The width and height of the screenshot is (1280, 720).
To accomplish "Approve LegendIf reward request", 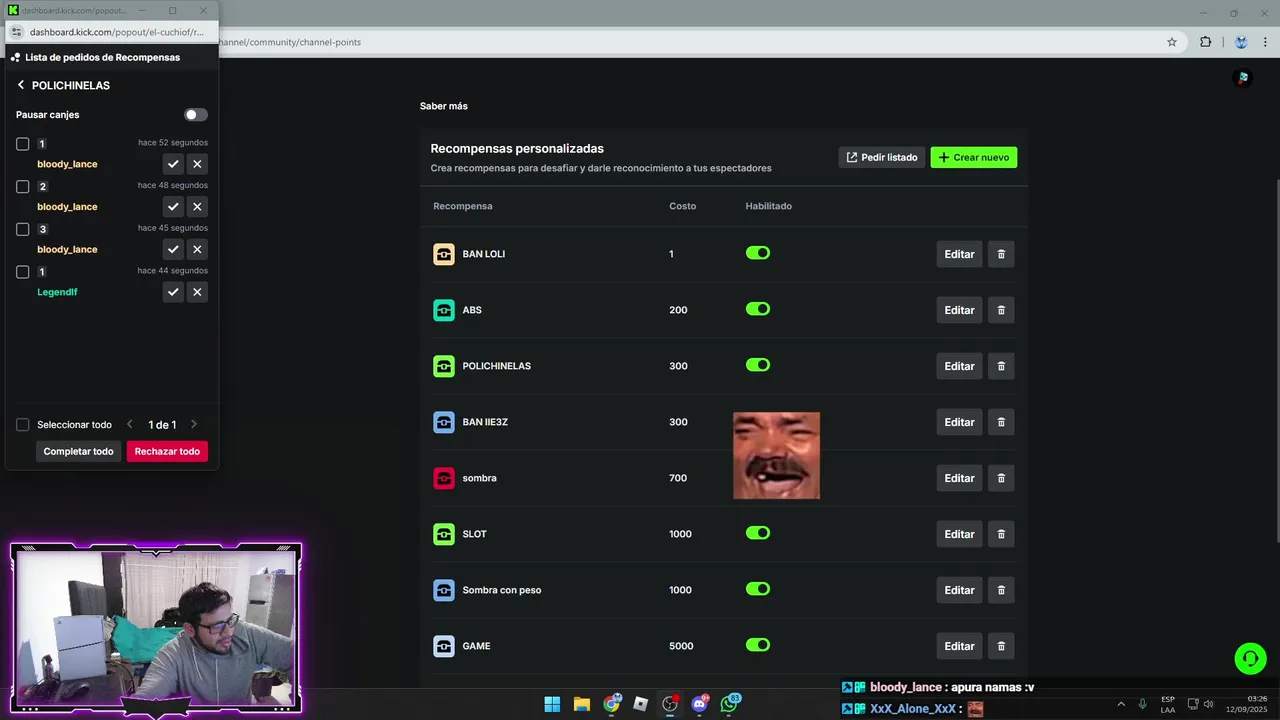I will [173, 292].
